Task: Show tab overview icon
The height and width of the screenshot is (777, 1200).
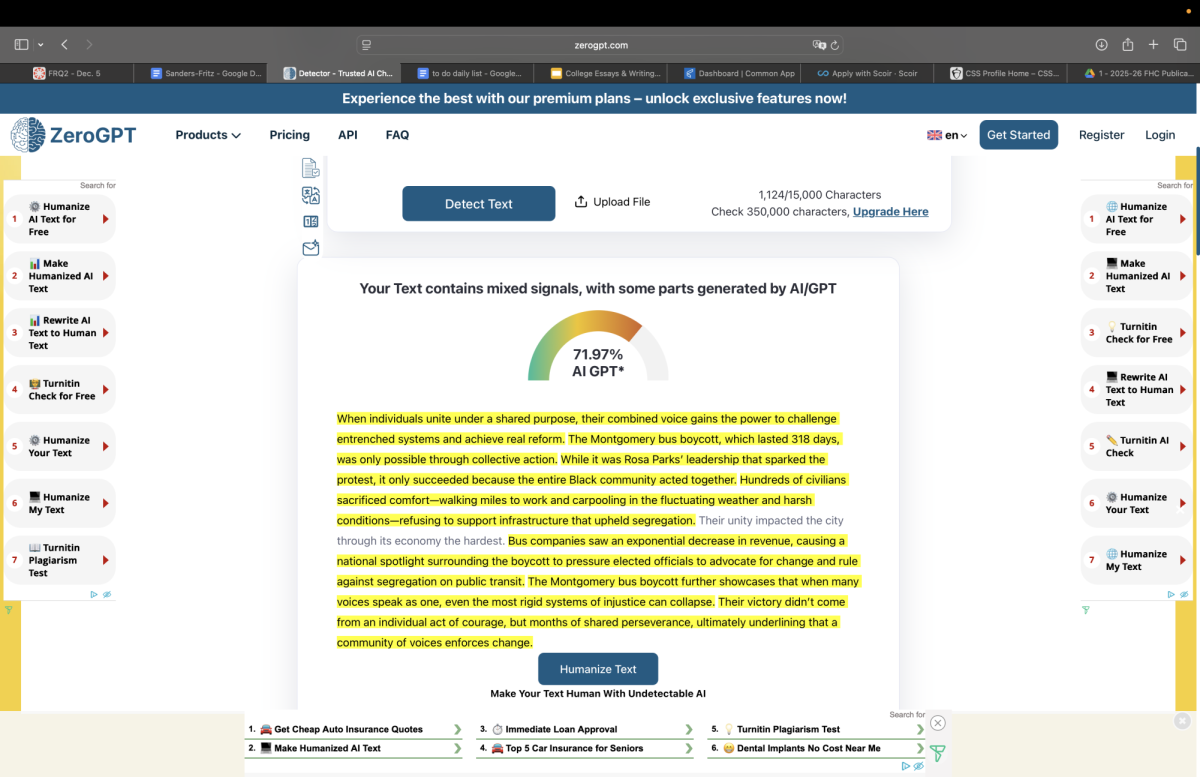Action: click(1180, 45)
